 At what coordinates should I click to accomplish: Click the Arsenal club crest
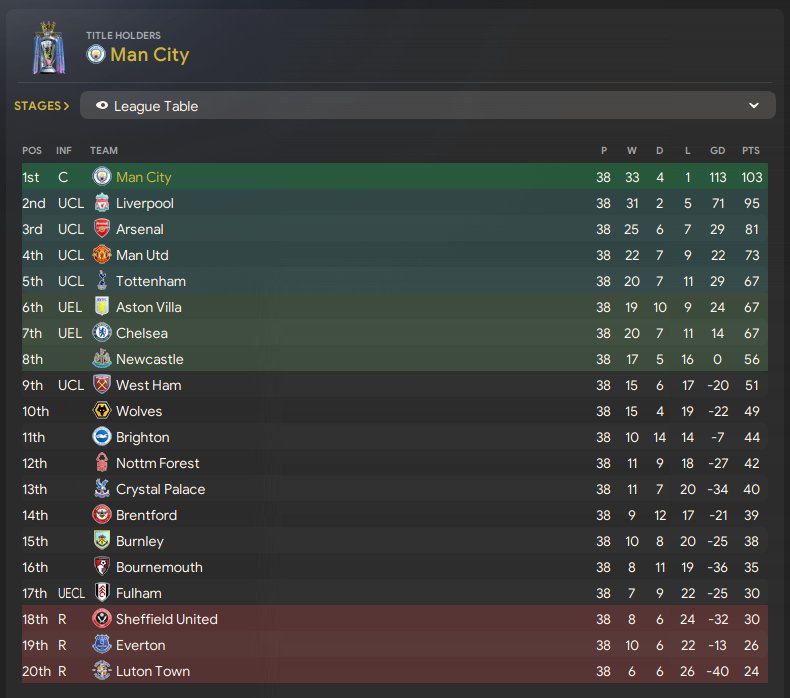(x=102, y=229)
